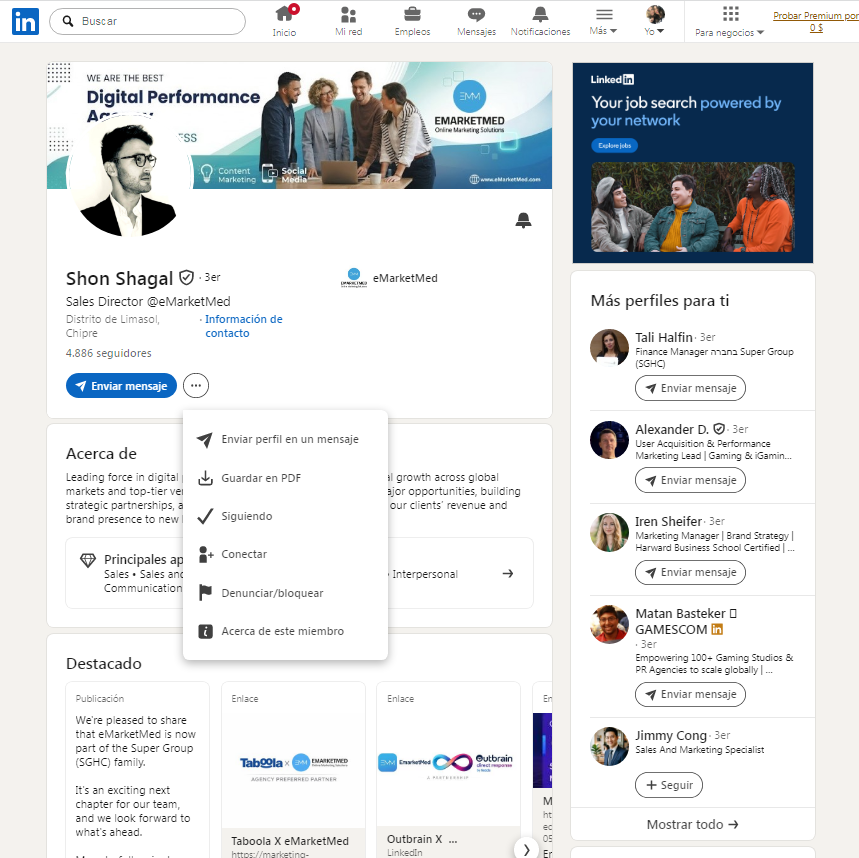Screen dimensions: 859x858
Task: Advance Destacado carousel next arrow
Action: [526, 849]
